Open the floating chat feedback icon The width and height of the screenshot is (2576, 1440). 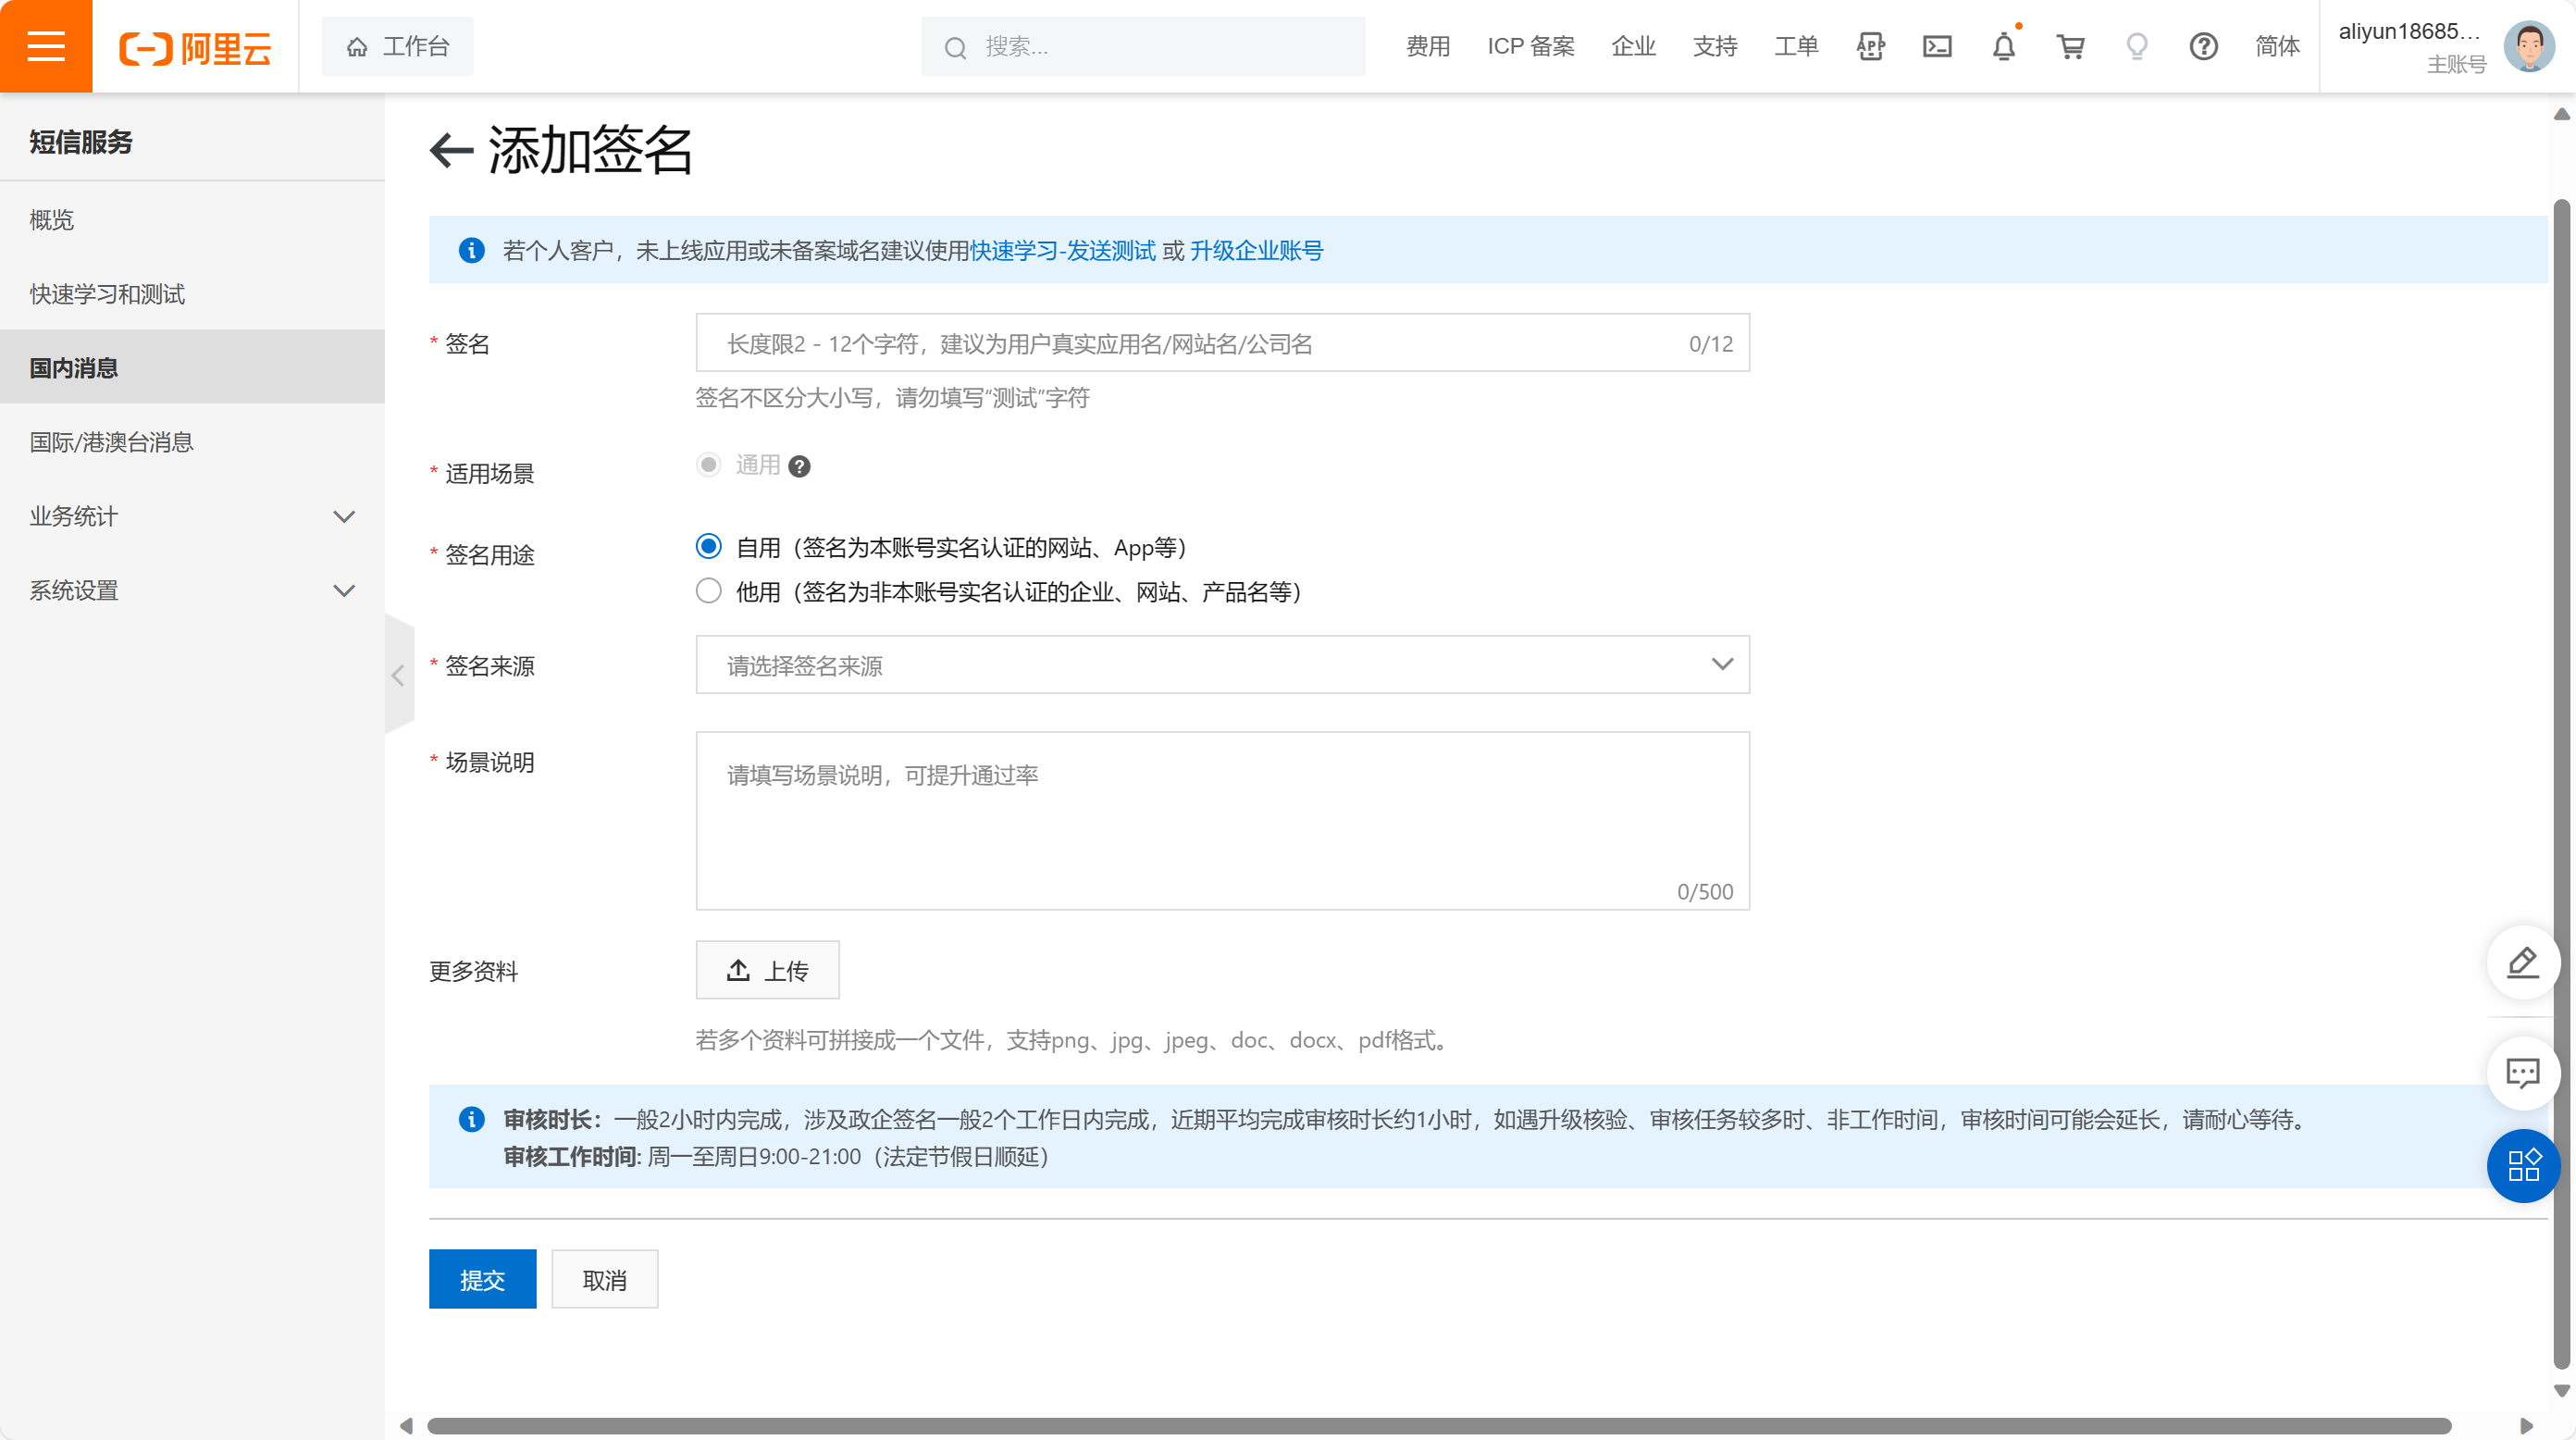point(2522,1073)
